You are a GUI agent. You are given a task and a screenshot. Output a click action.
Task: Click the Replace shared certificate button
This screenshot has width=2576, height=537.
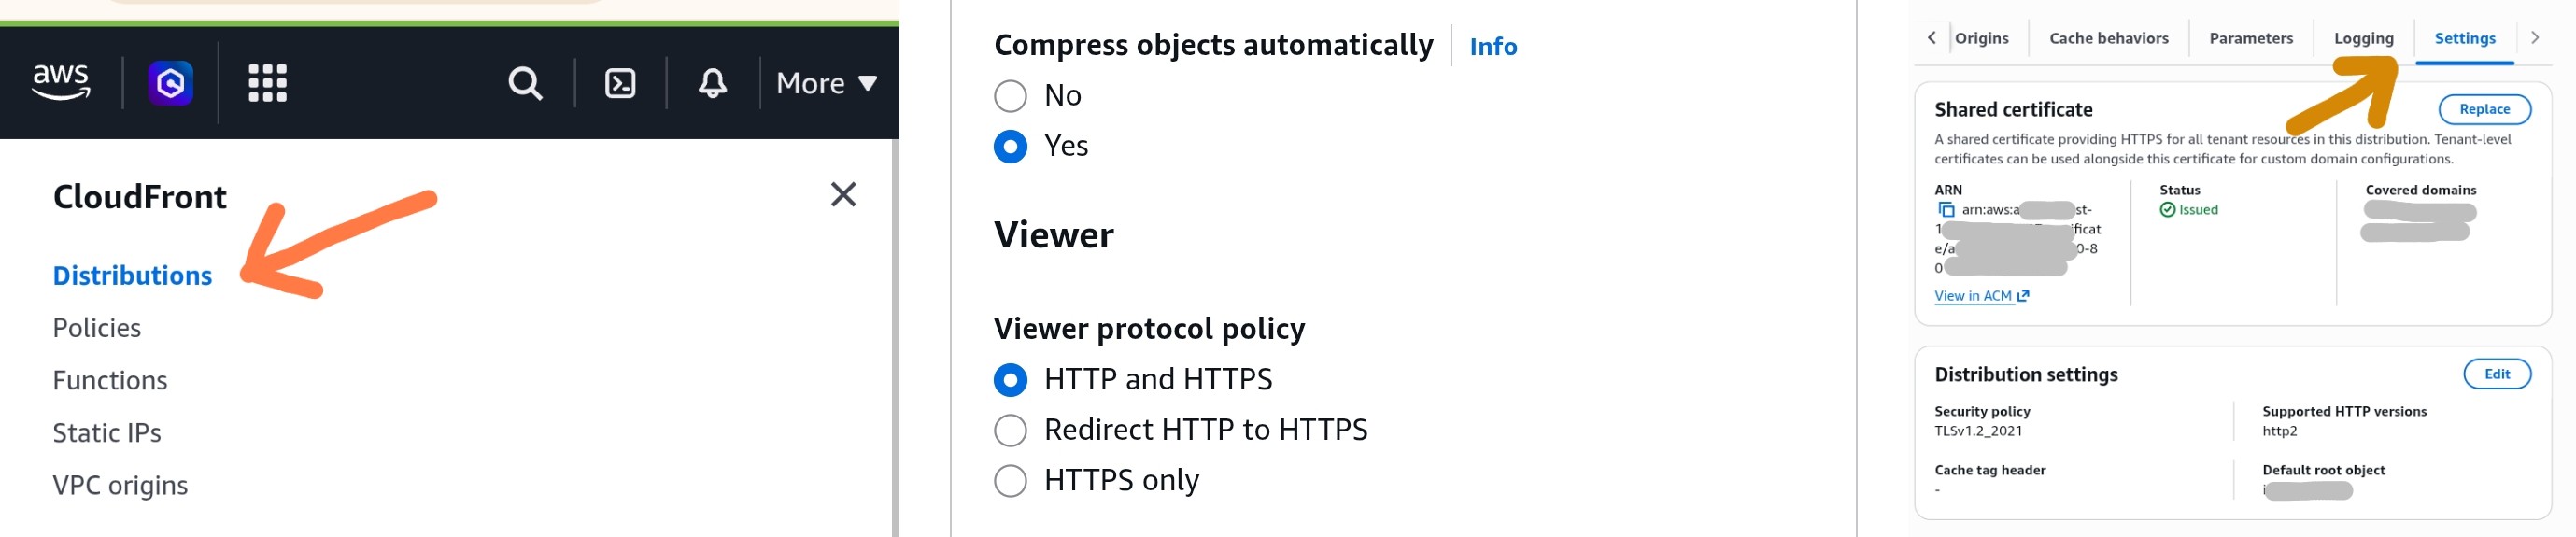(x=2484, y=109)
